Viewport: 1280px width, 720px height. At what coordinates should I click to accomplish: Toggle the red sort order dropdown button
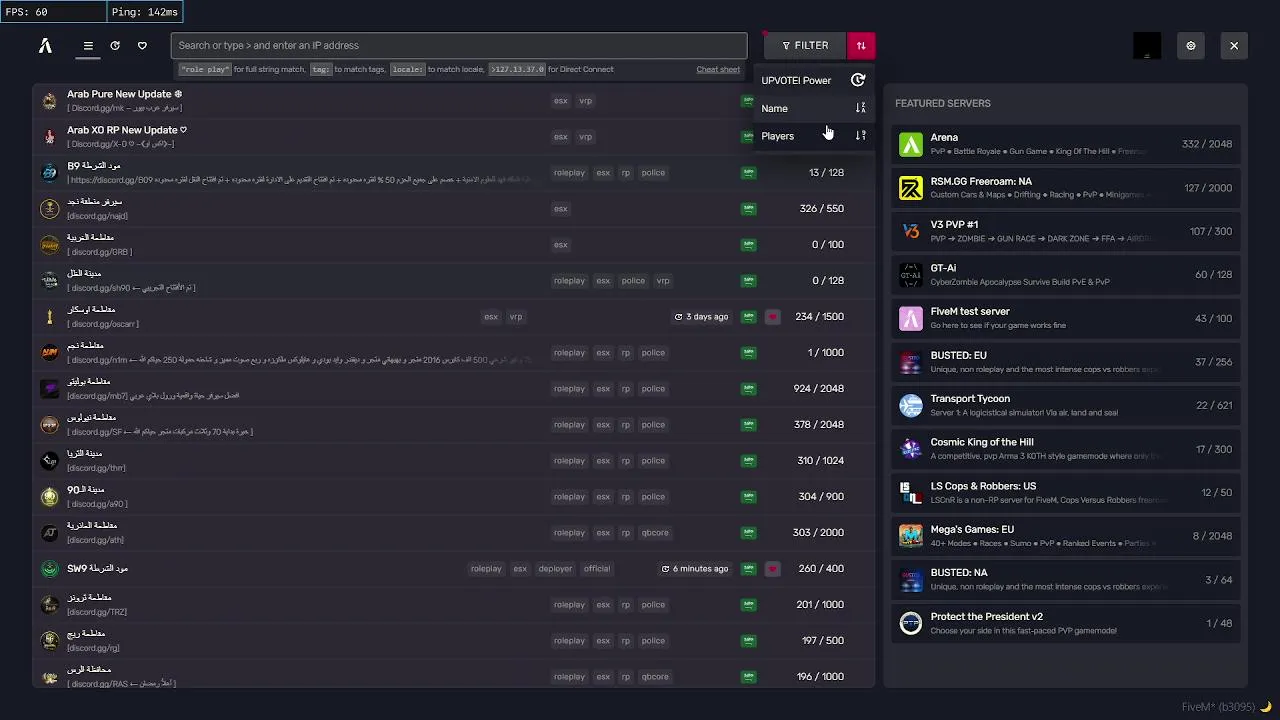point(861,45)
